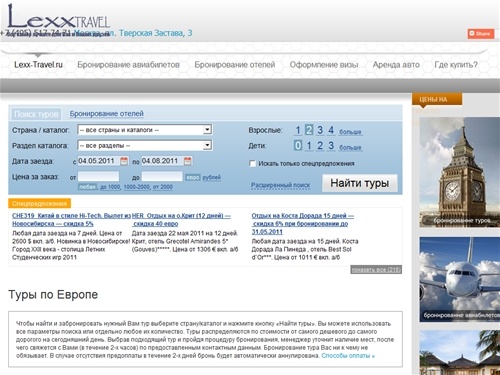Select price range до 1000
This screenshot has height=375, width=500.
tap(110, 187)
